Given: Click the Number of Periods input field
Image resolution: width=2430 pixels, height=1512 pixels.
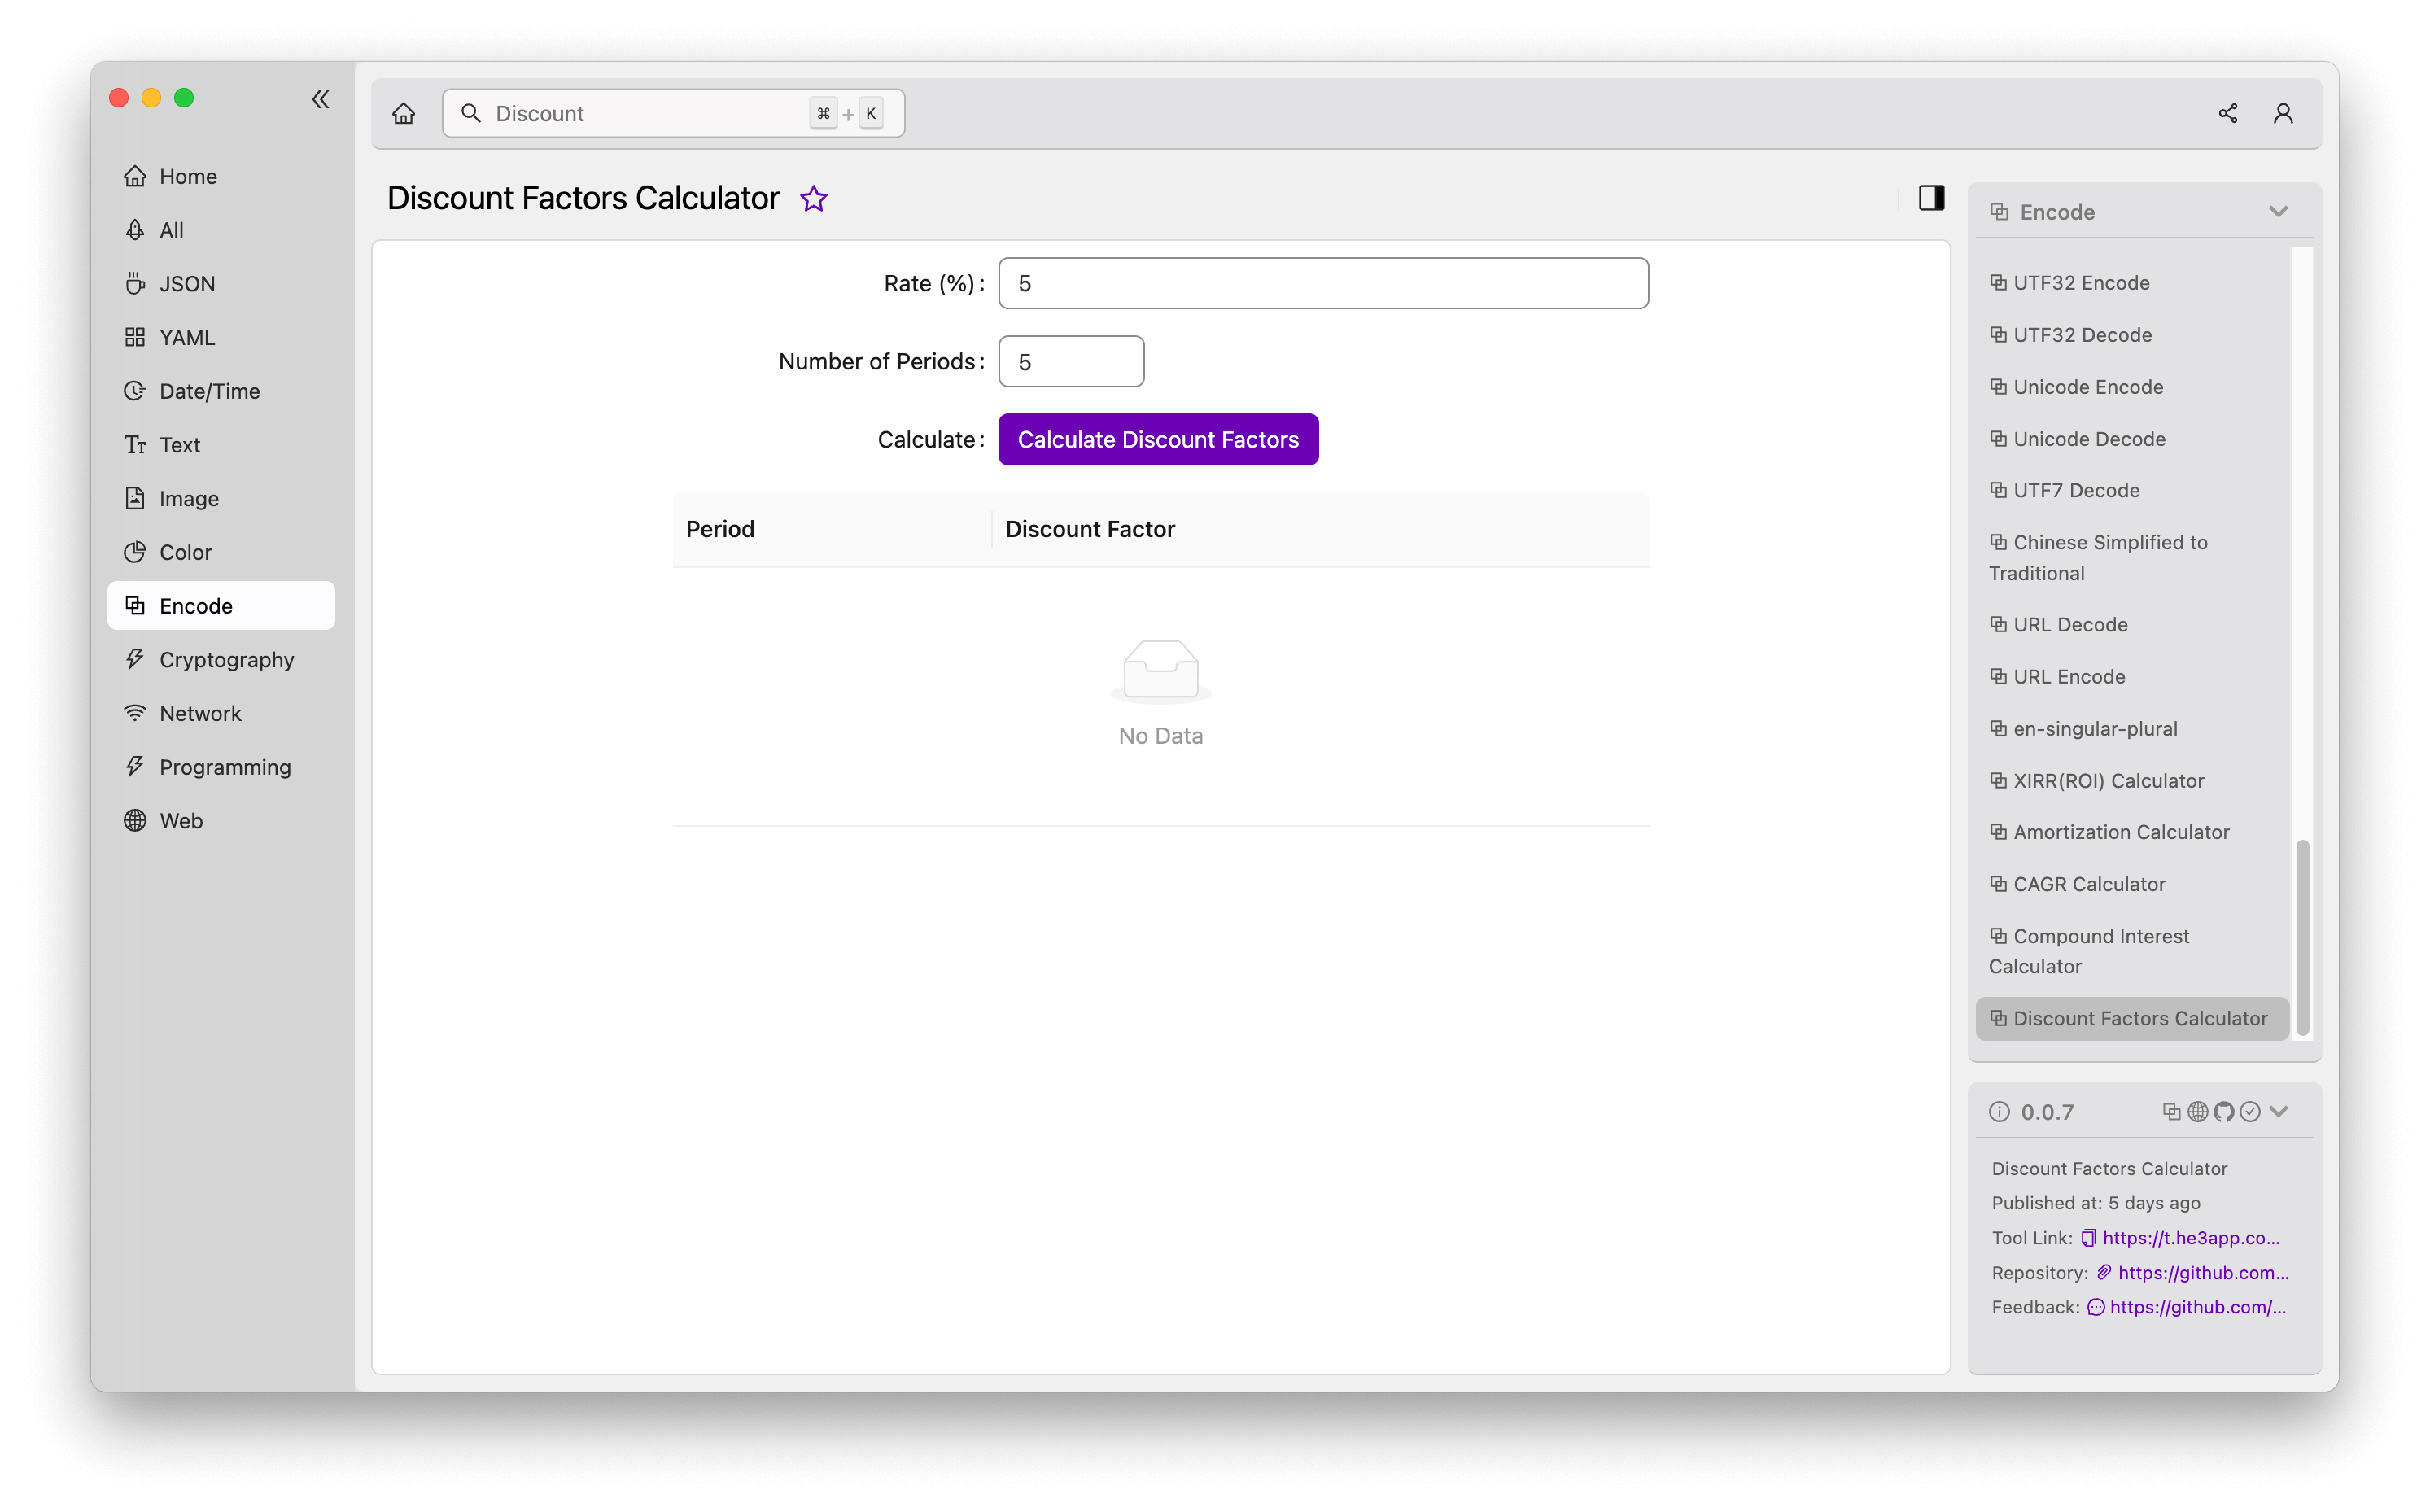Looking at the screenshot, I should coord(1071,361).
